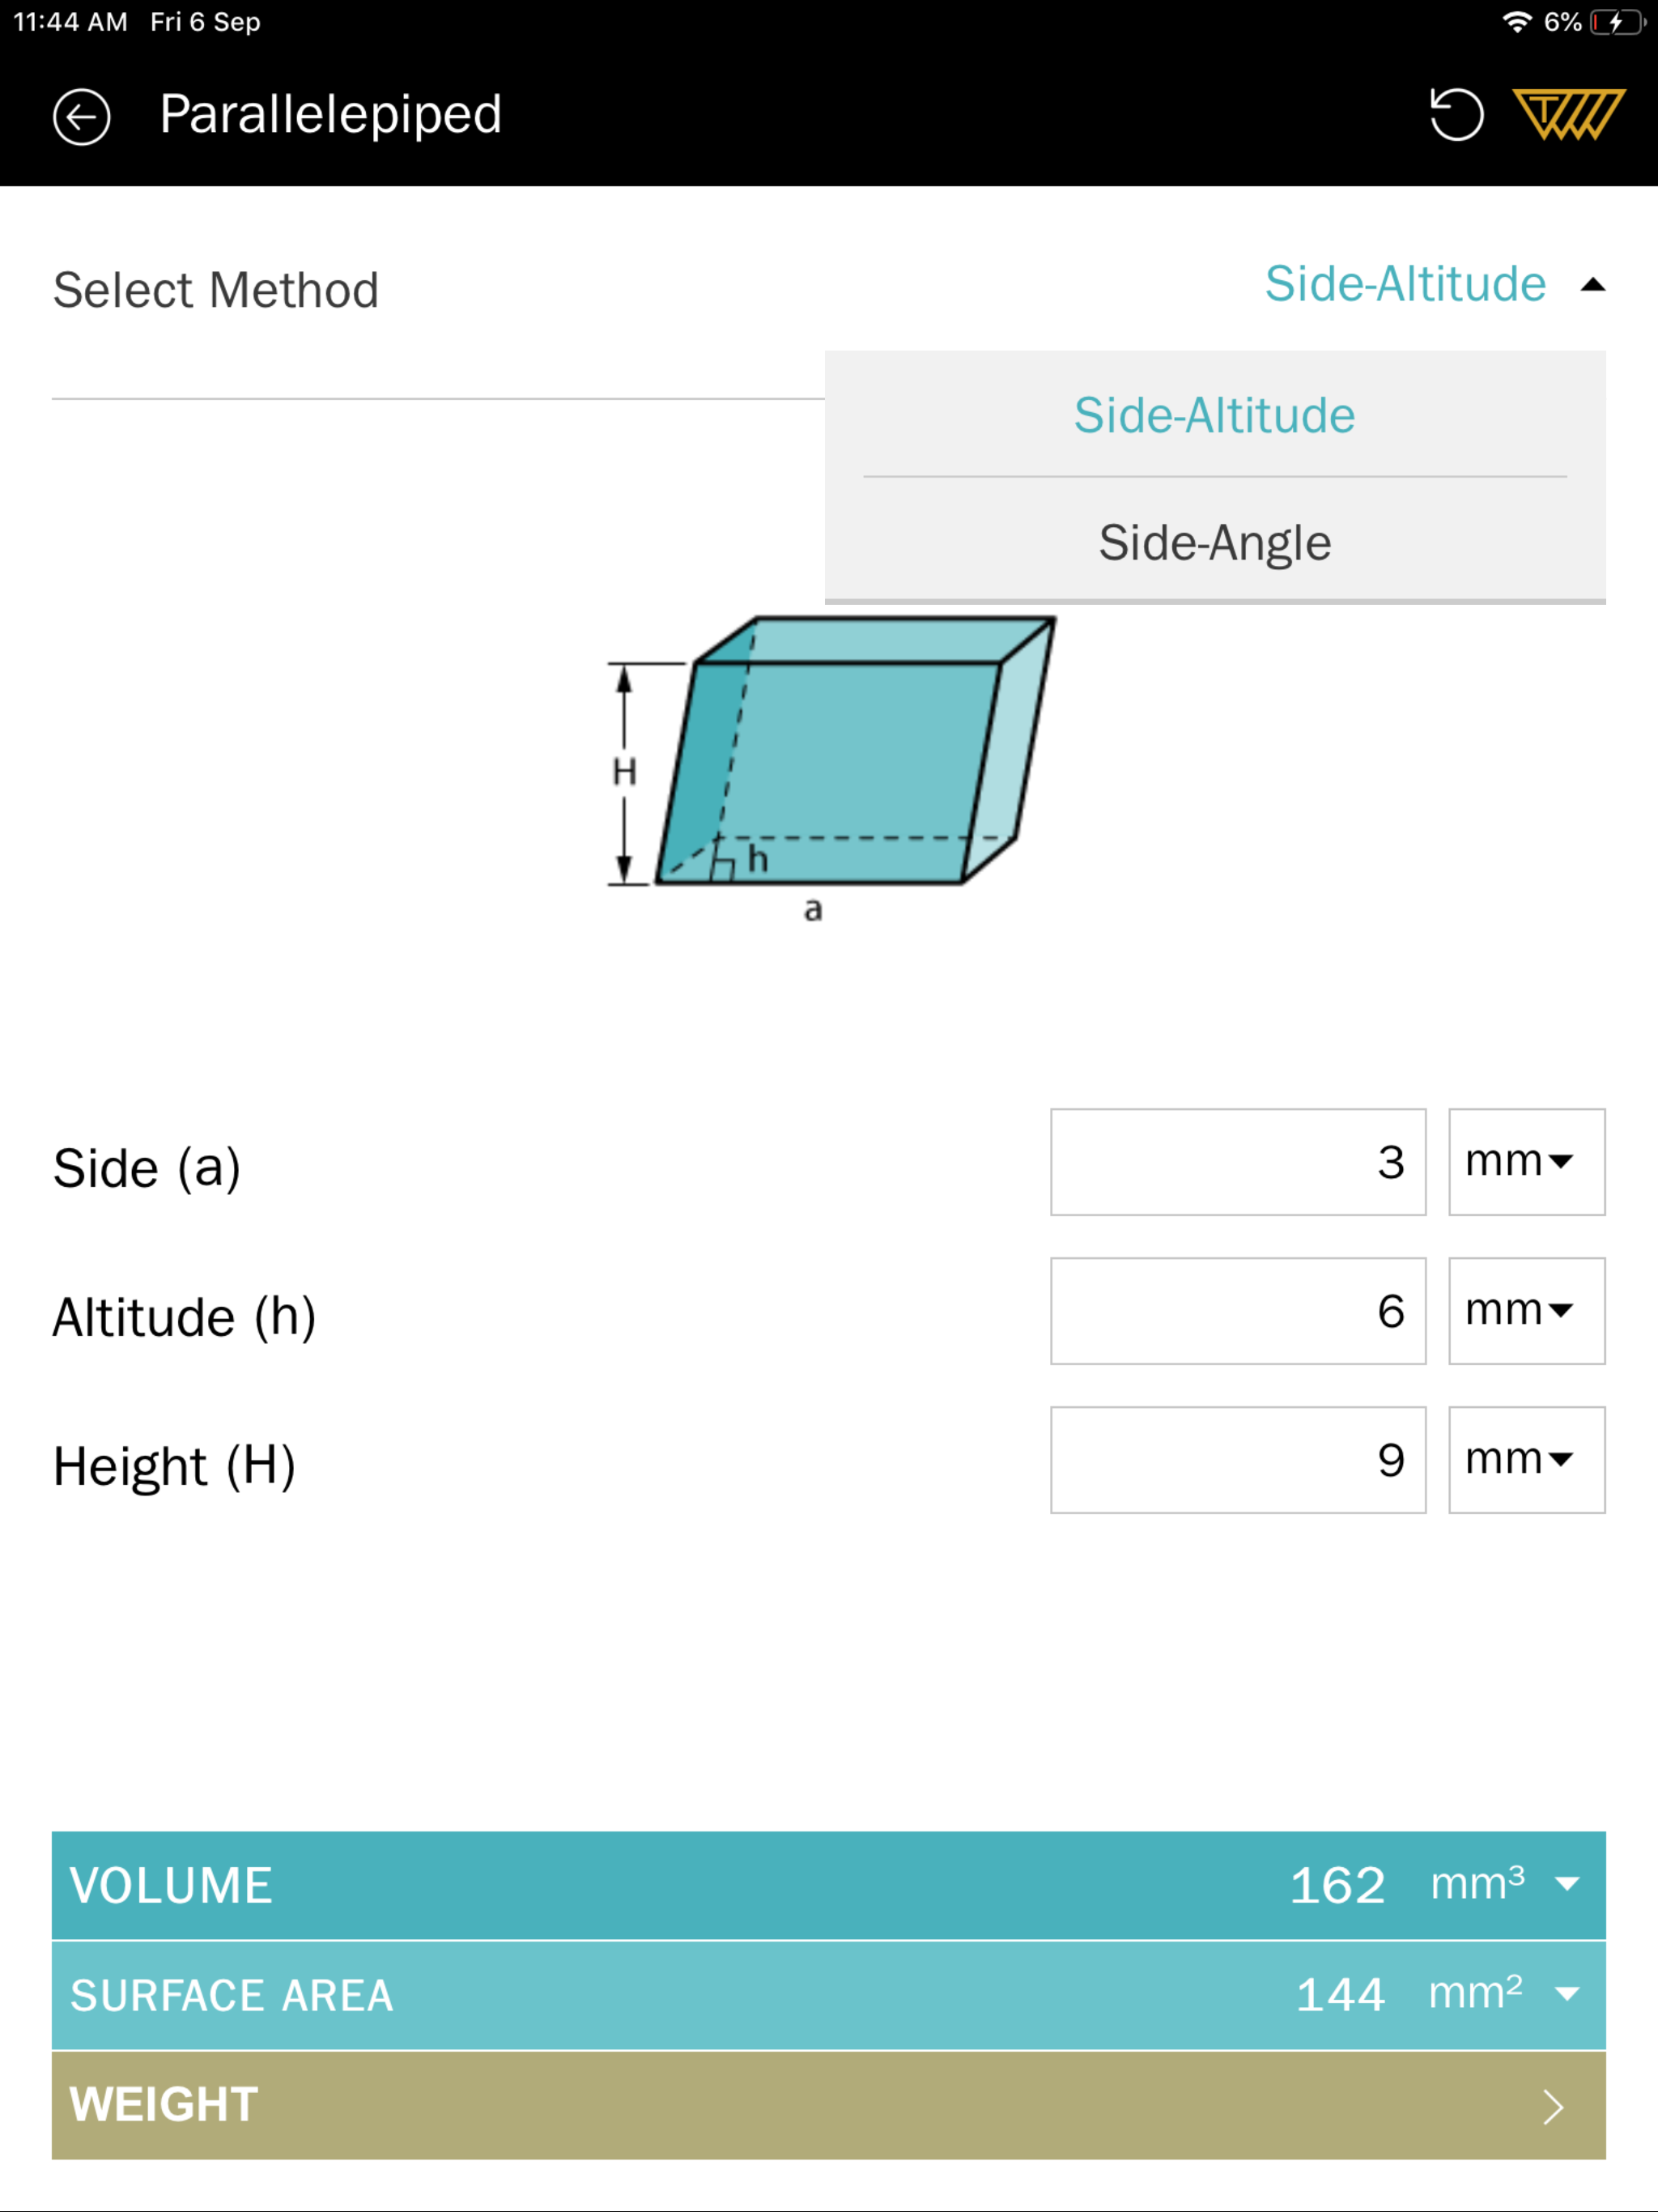Click the back arrow to leave Parallelepiped
Image resolution: width=1658 pixels, height=2212 pixels.
83,115
